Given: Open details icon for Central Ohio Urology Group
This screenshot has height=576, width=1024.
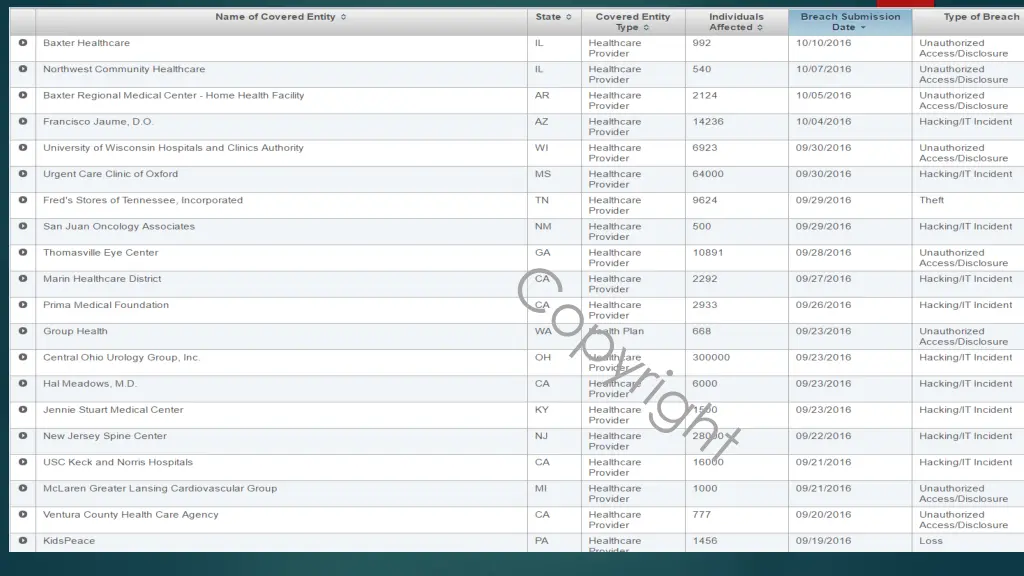Looking at the screenshot, I should coord(23,357).
